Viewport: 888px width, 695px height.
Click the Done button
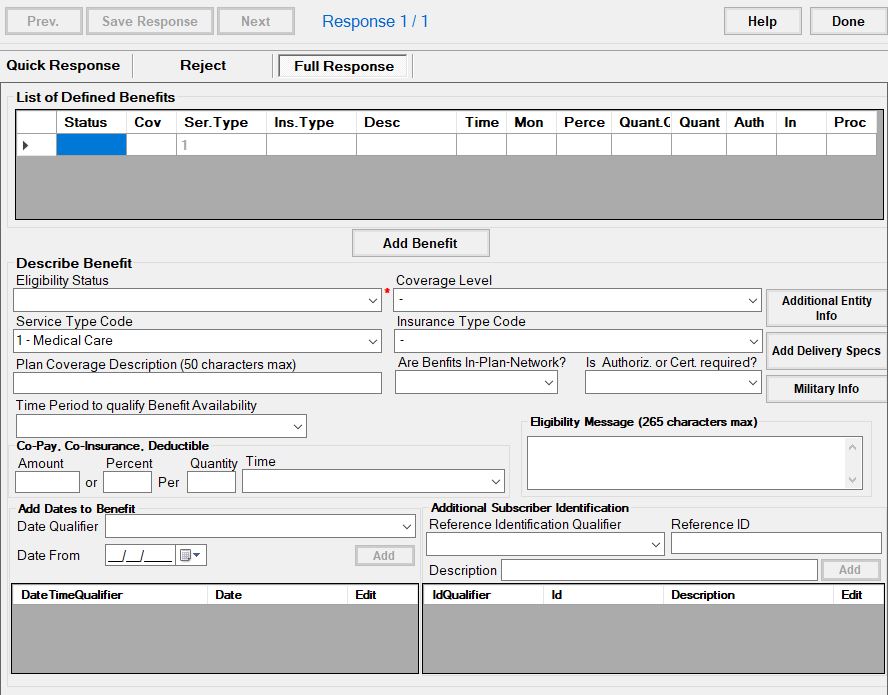pos(848,22)
